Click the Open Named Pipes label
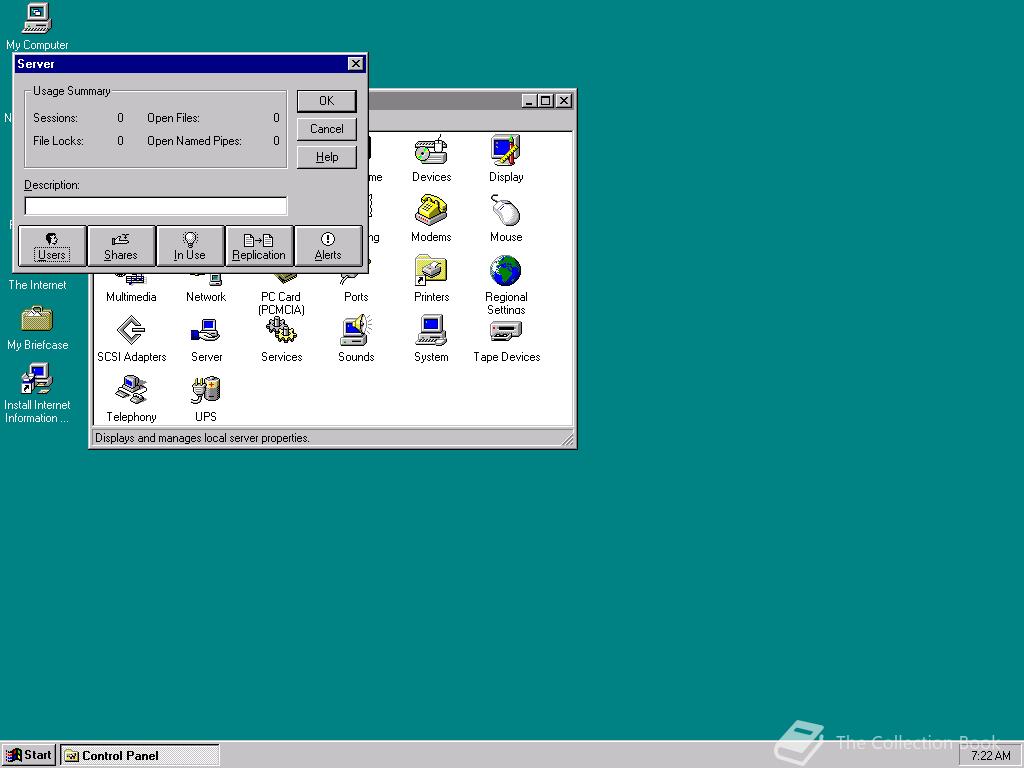This screenshot has height=768, width=1024. click(194, 140)
